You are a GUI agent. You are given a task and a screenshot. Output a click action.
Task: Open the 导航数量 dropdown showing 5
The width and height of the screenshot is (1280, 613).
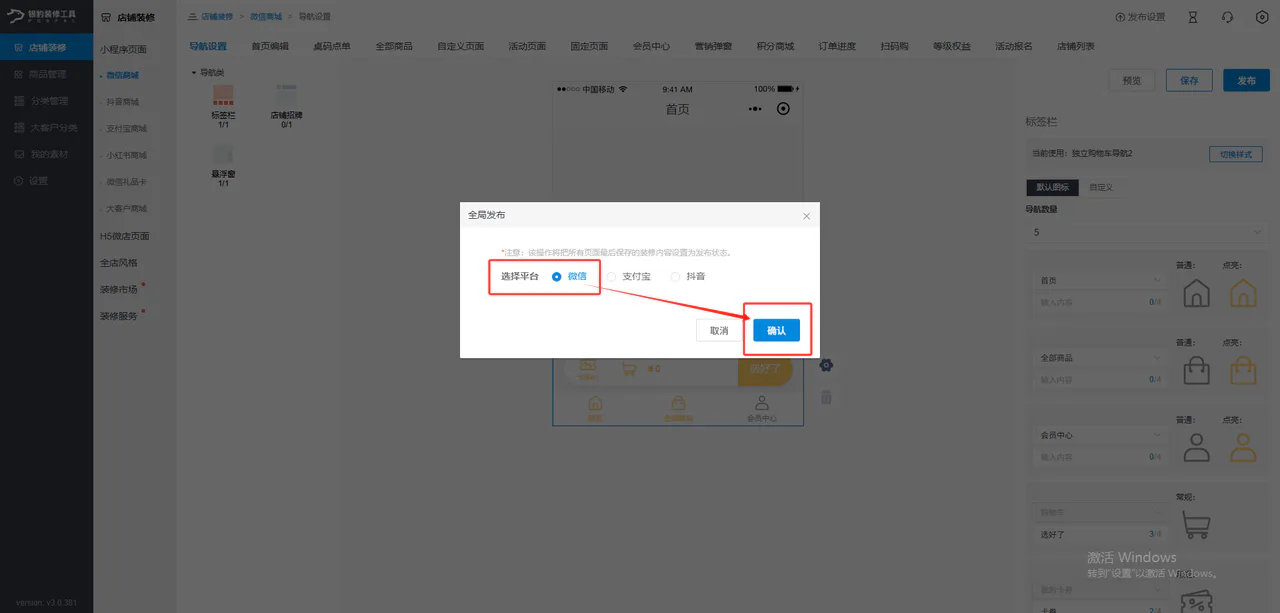point(1148,232)
